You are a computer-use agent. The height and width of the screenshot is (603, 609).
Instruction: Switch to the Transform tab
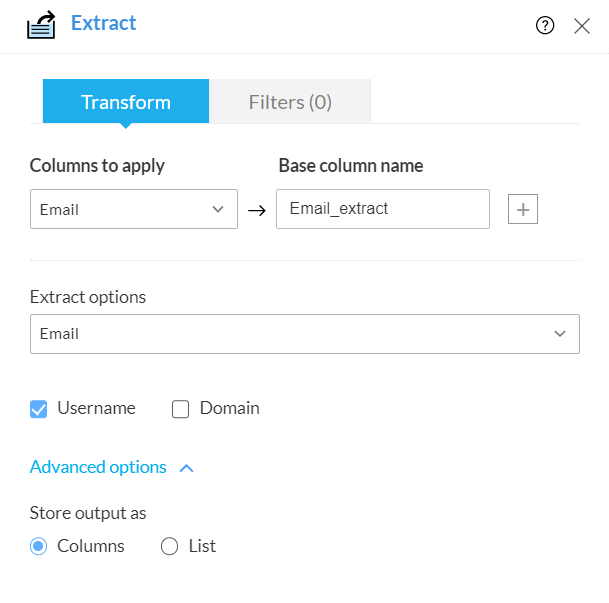tap(126, 102)
